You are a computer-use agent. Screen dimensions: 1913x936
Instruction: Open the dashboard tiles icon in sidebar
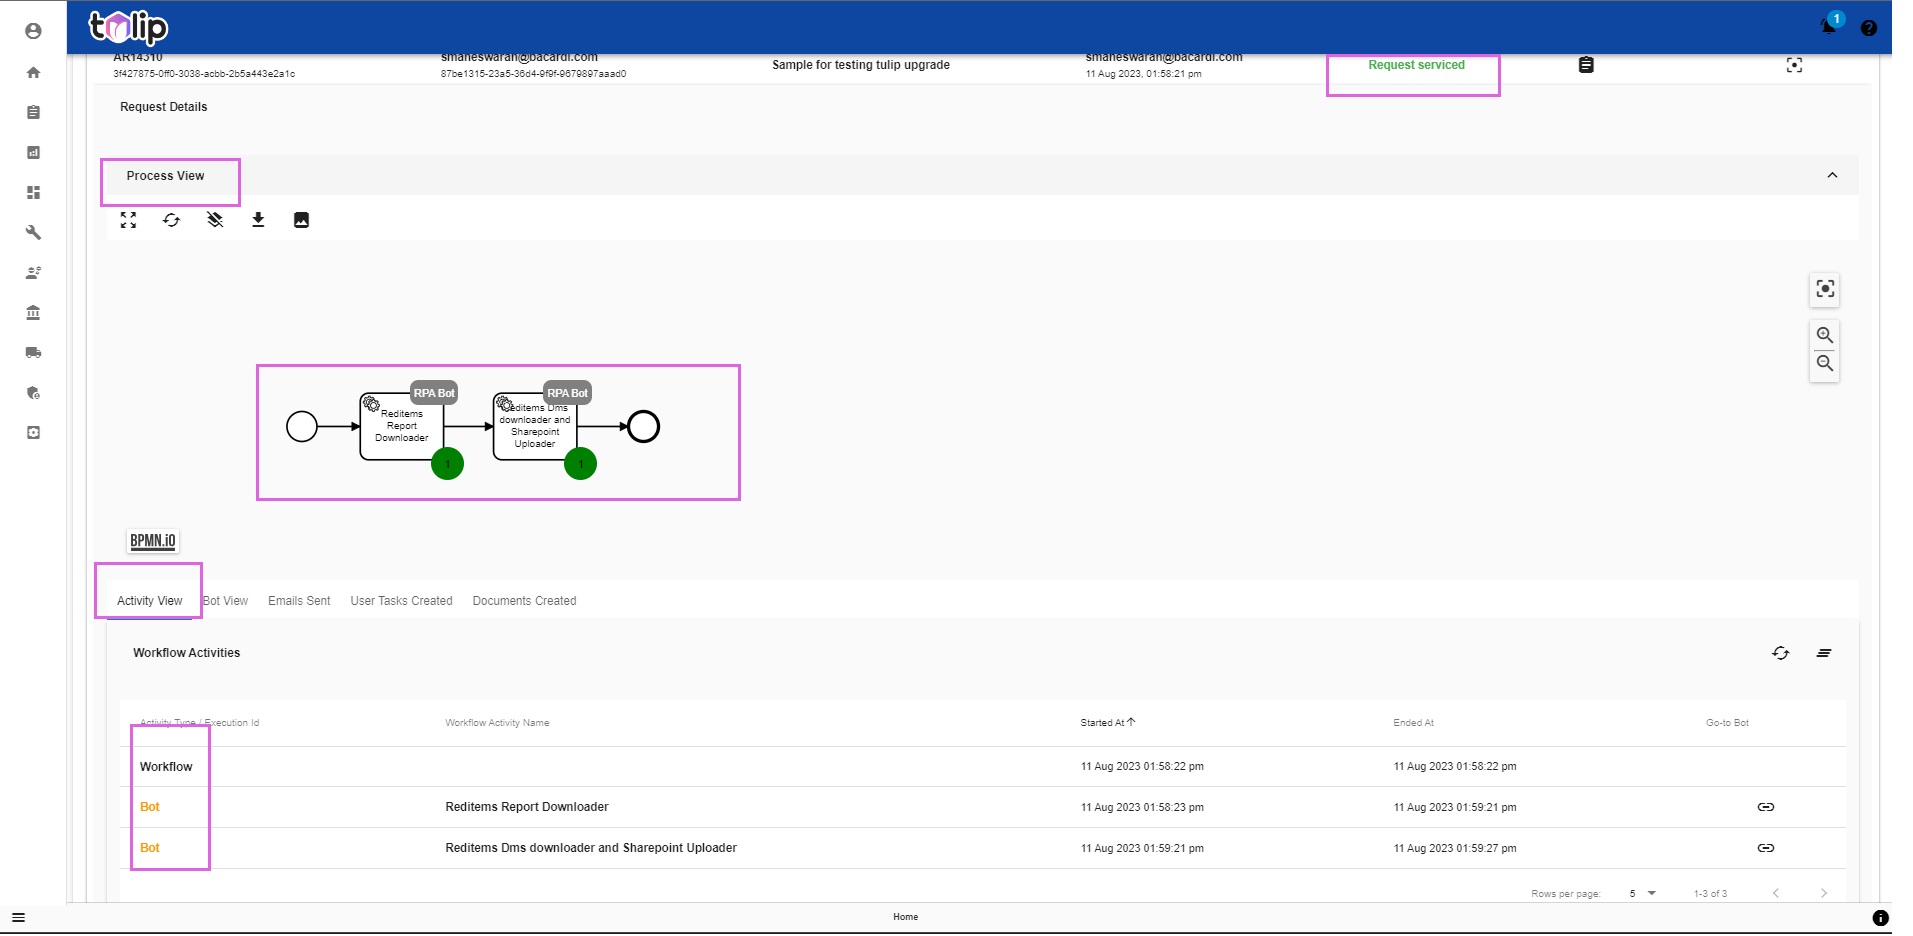click(33, 192)
